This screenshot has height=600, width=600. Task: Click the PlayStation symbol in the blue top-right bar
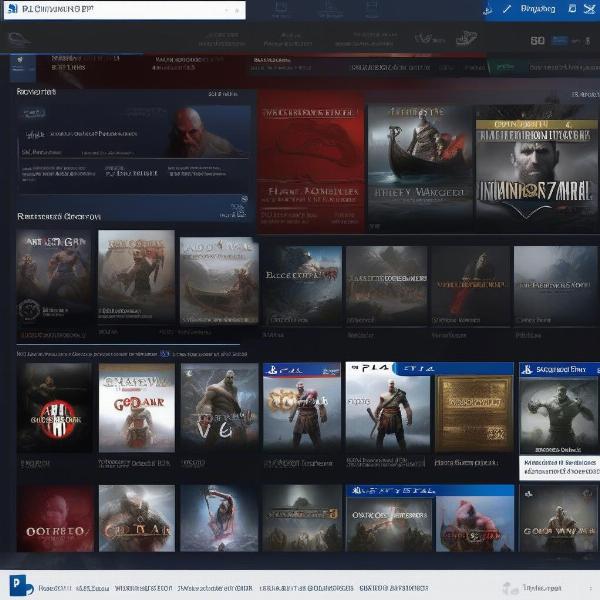488,10
